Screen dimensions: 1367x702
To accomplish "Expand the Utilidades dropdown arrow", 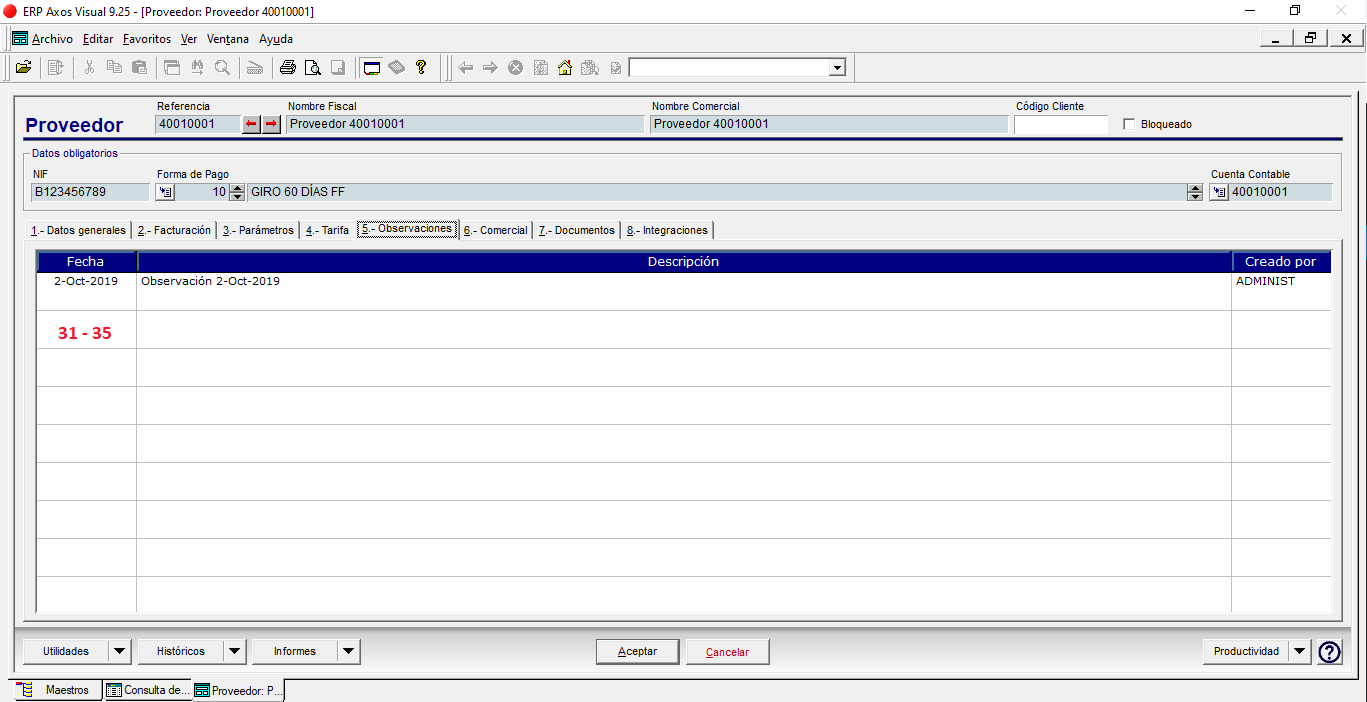I will (x=119, y=651).
